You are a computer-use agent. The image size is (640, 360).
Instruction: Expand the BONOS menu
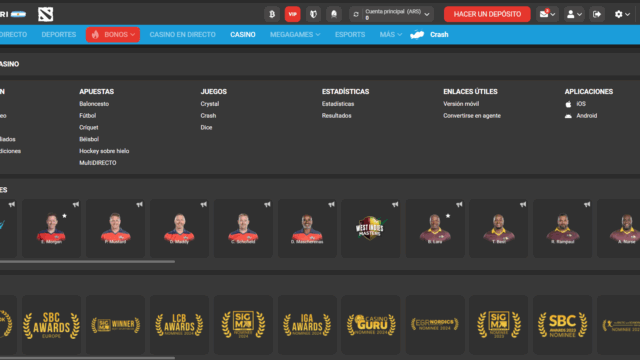point(113,35)
